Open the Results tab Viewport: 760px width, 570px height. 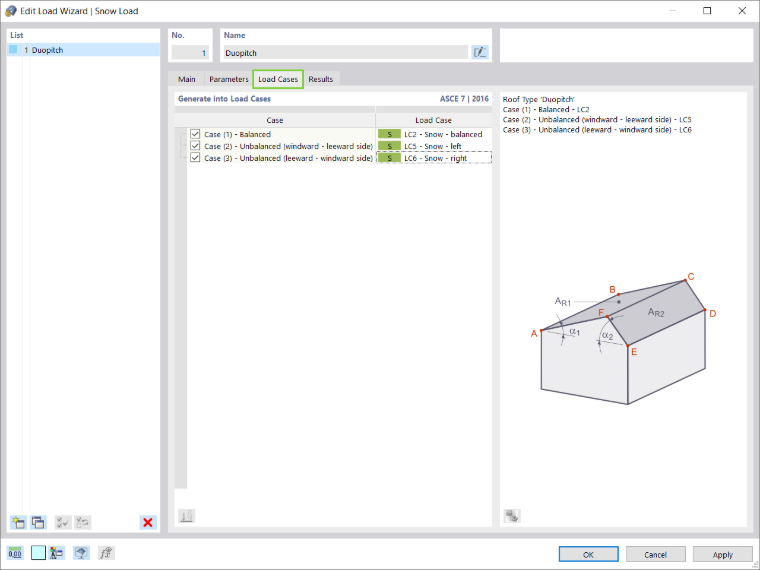[x=320, y=79]
